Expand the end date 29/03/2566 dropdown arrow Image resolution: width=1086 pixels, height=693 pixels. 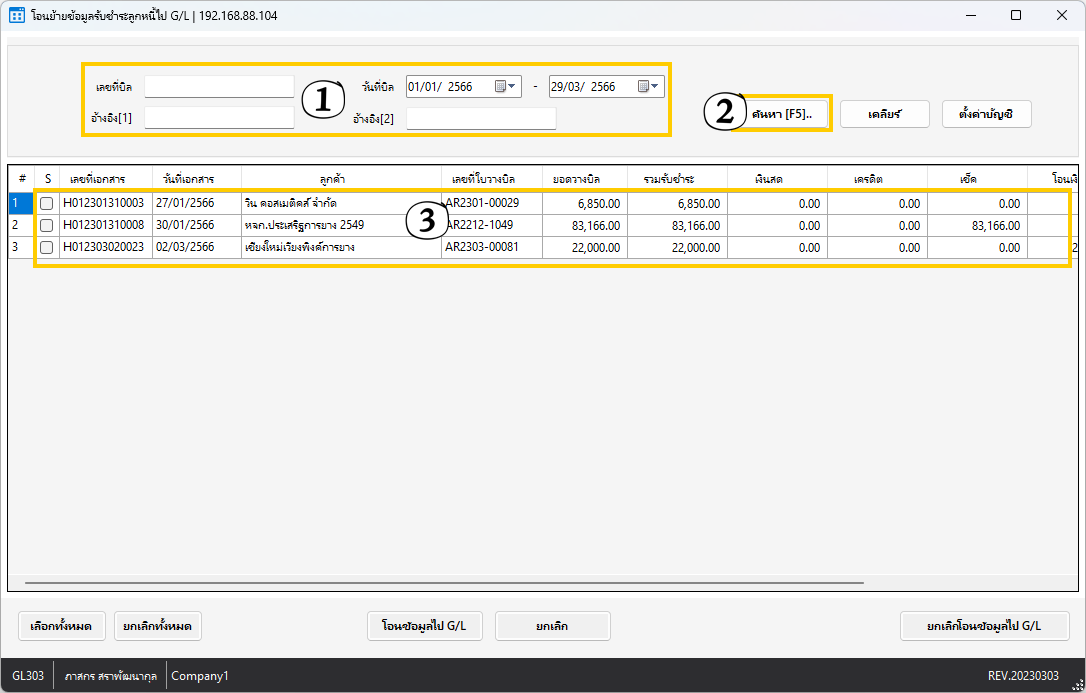point(656,87)
